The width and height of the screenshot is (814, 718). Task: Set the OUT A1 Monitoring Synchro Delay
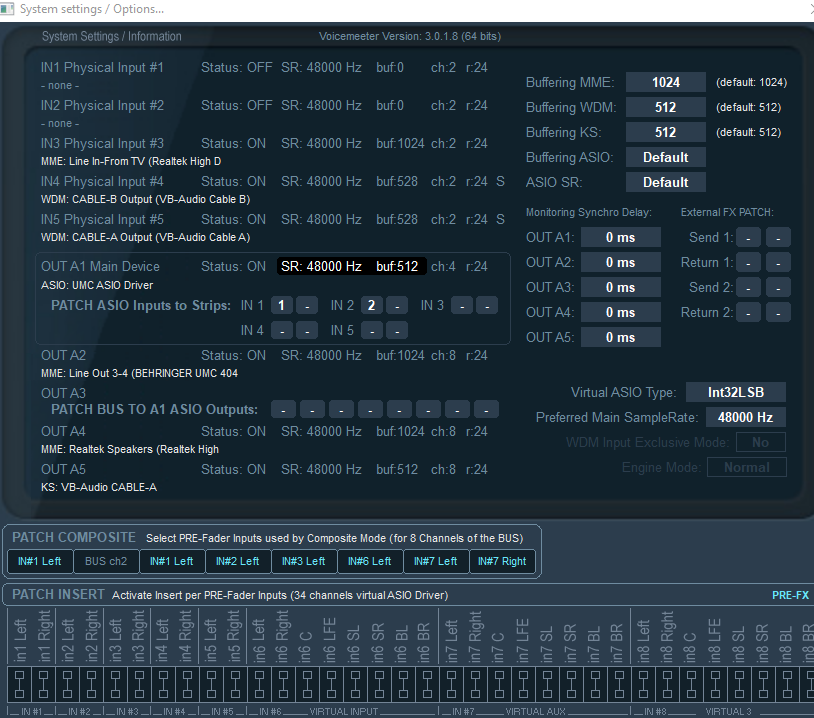point(620,237)
